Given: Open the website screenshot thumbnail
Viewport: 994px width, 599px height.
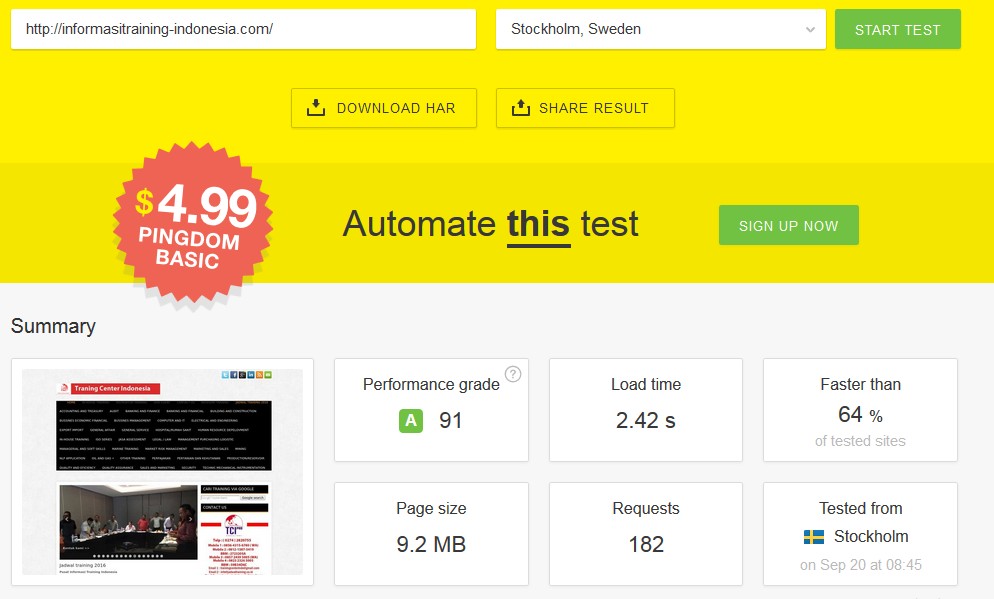Looking at the screenshot, I should tap(162, 472).
